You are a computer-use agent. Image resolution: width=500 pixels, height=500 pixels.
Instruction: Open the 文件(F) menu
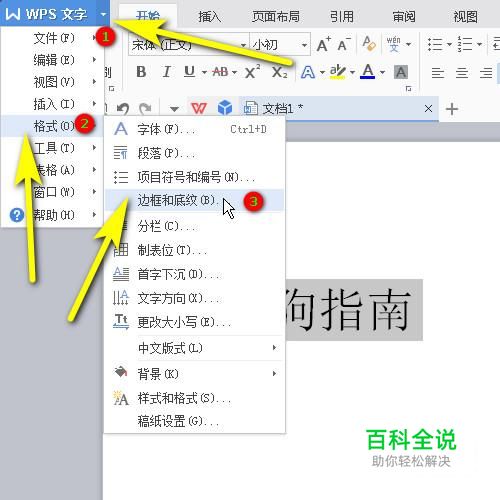(x=52, y=38)
